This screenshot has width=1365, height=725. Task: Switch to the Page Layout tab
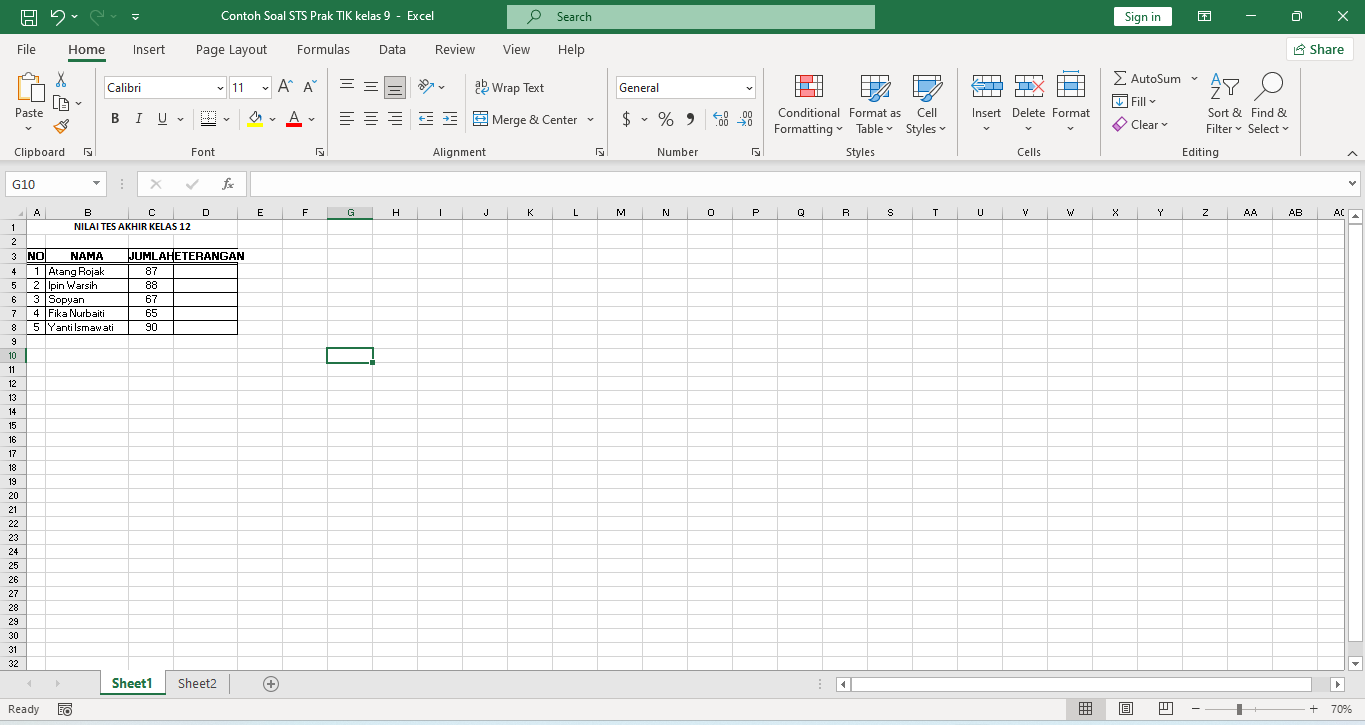(x=231, y=49)
